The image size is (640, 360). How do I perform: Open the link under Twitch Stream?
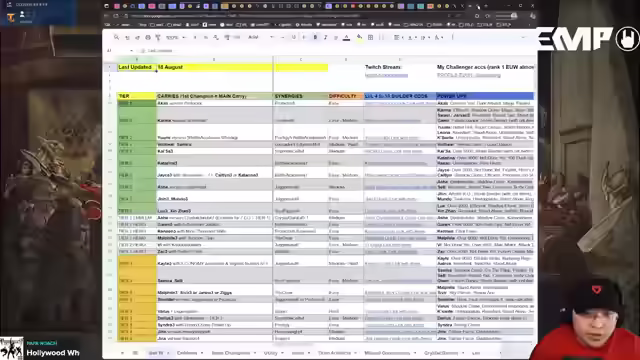[x=386, y=76]
